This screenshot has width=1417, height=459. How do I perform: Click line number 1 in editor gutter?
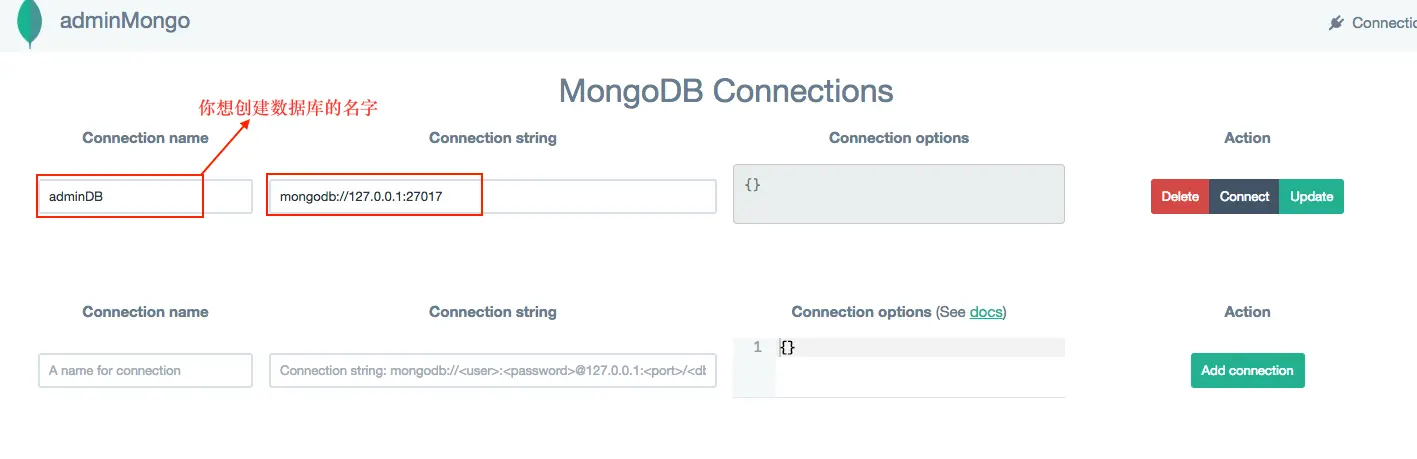757,347
